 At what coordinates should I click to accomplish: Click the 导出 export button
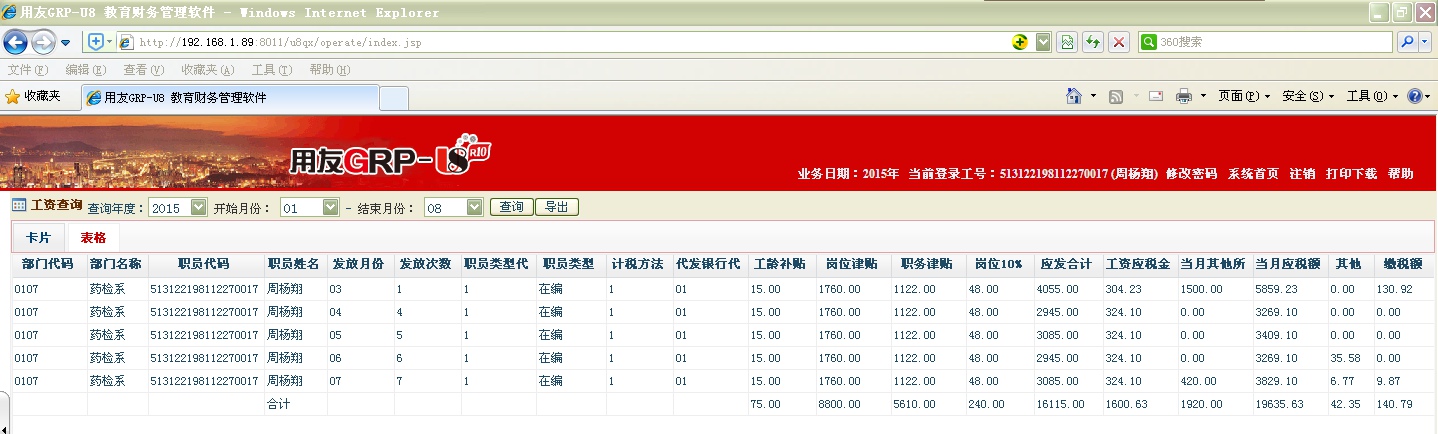[557, 207]
